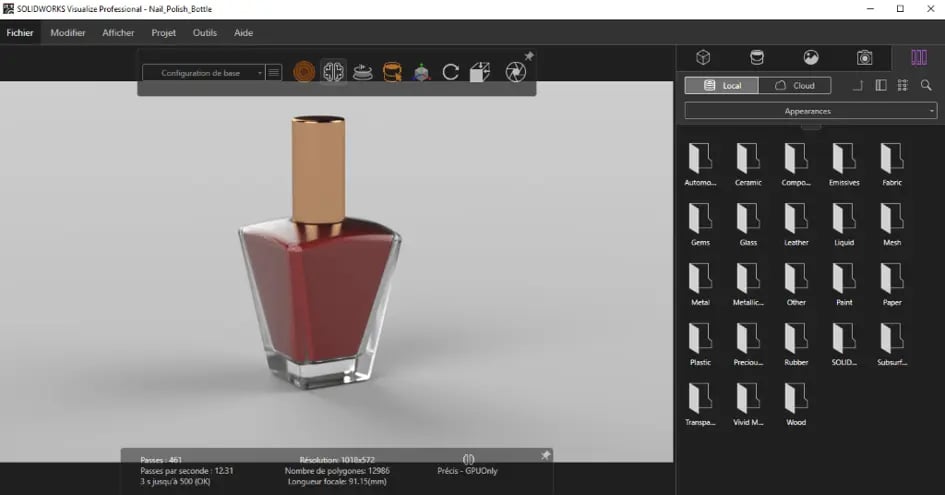945x495 pixels.
Task: Toggle the pin on the statistics bar
Action: 545,455
